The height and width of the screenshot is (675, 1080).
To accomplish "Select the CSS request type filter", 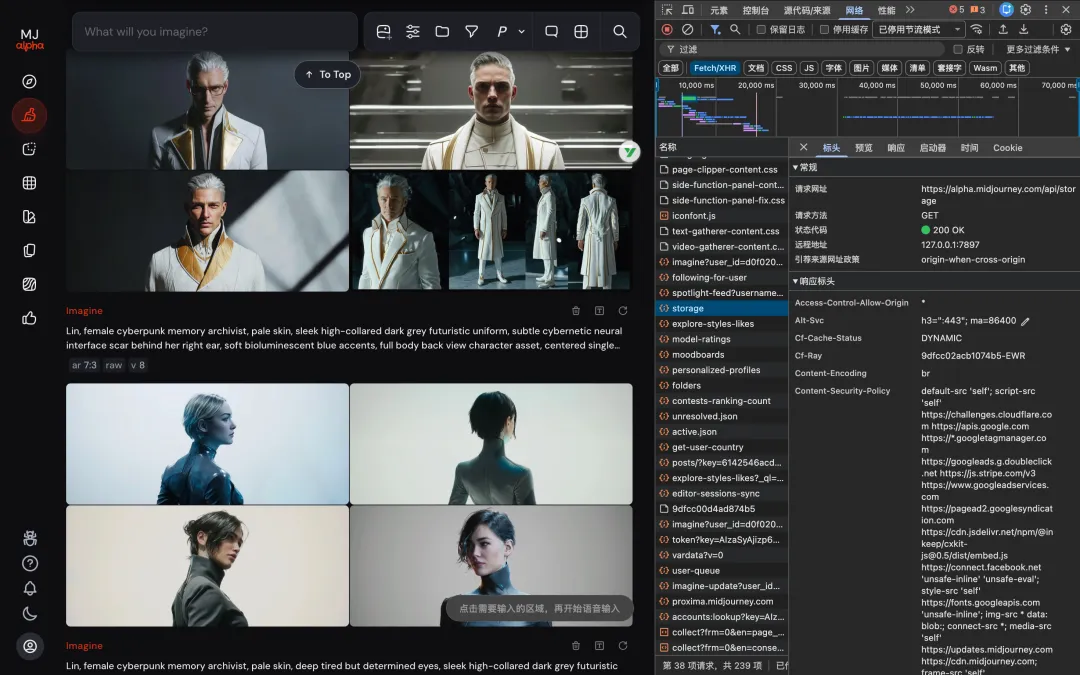I will coord(783,68).
